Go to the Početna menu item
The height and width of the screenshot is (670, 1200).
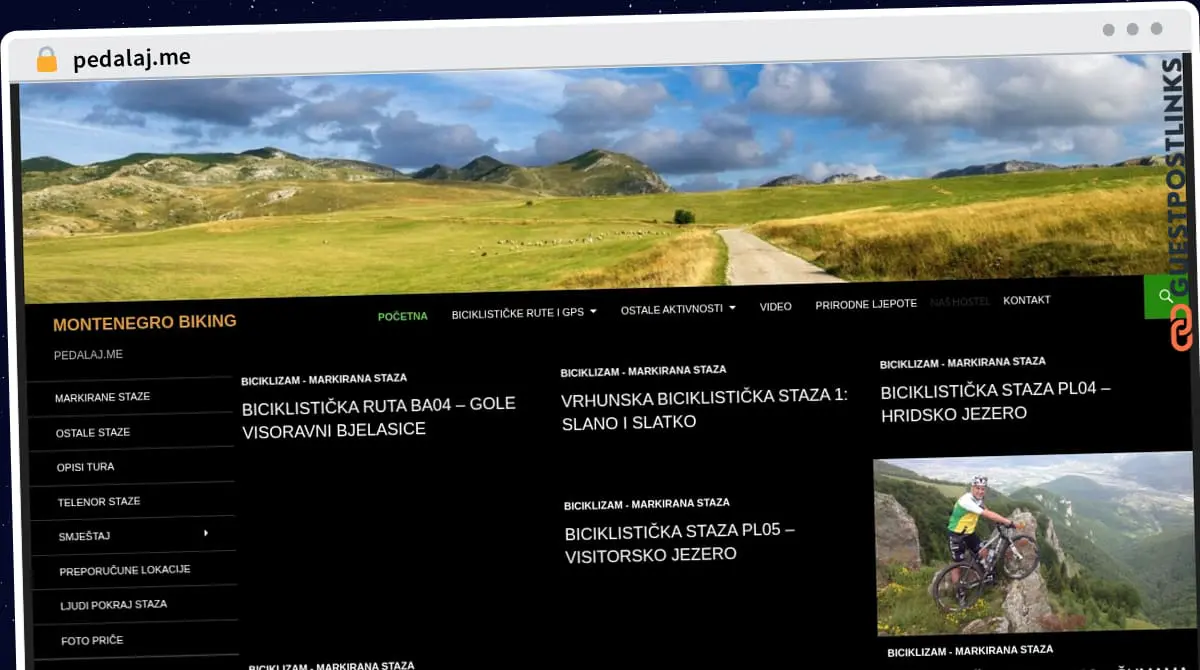click(402, 316)
